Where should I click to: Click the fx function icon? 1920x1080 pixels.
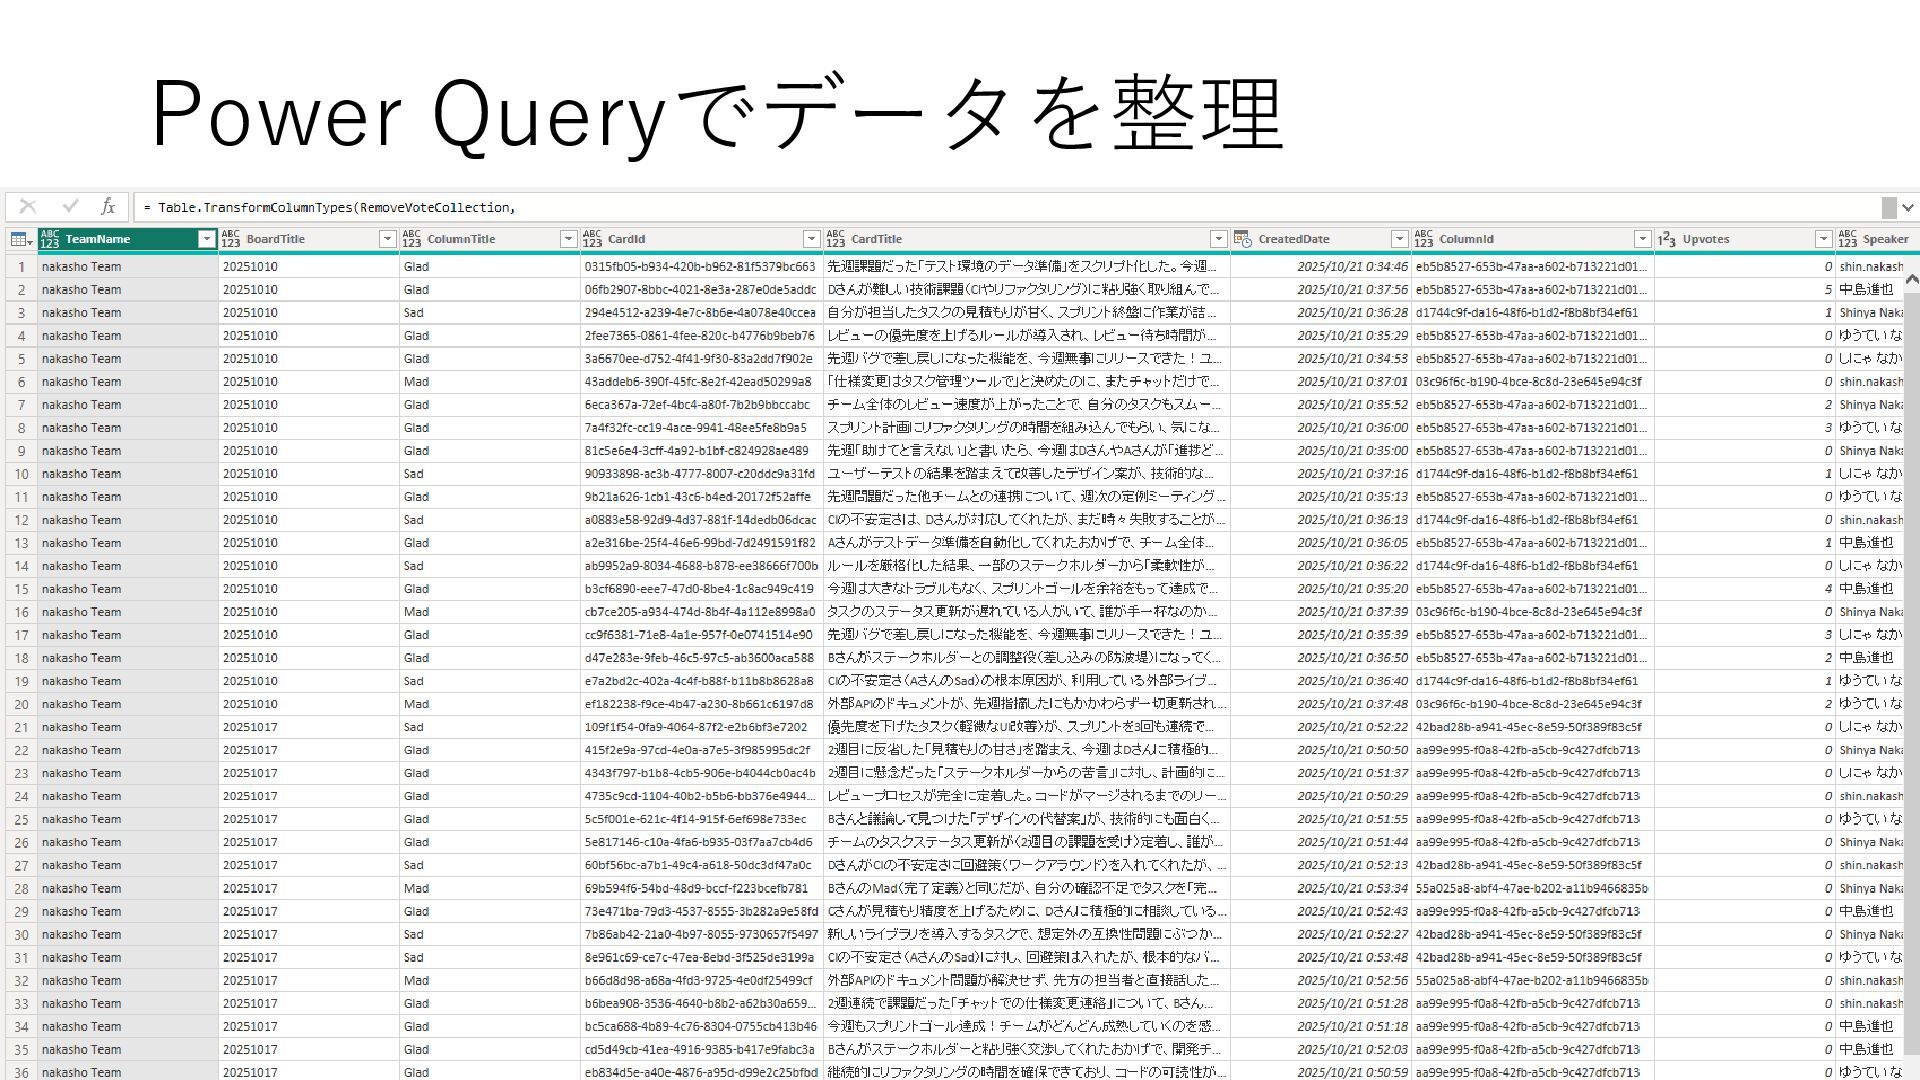[108, 207]
